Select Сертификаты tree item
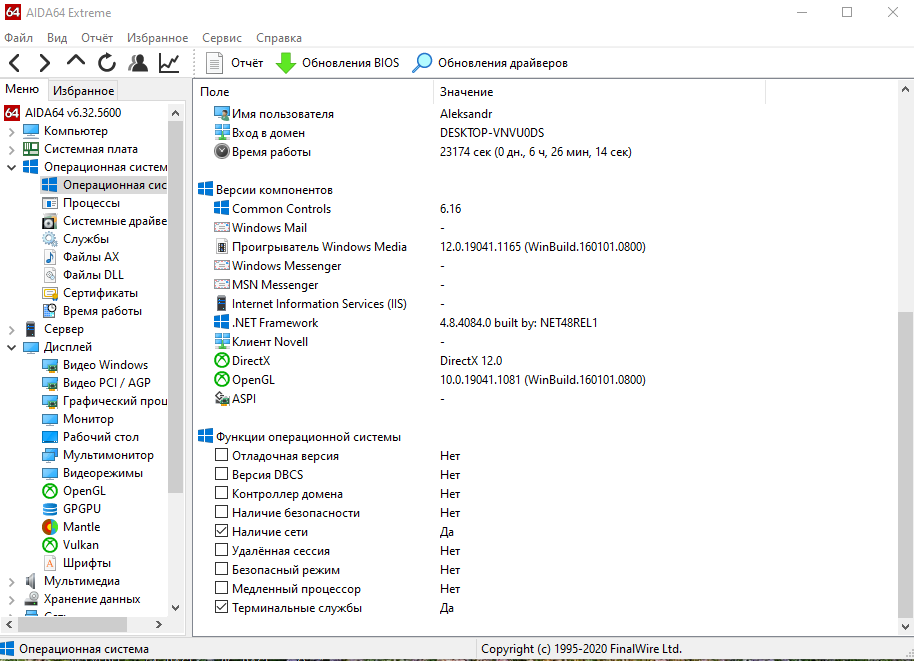The width and height of the screenshot is (914, 661). coord(100,293)
